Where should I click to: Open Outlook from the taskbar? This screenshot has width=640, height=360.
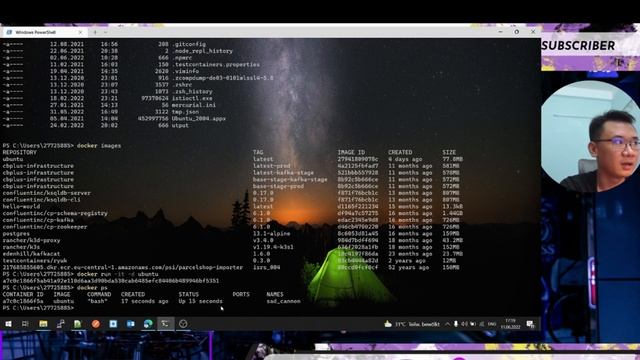(131, 324)
